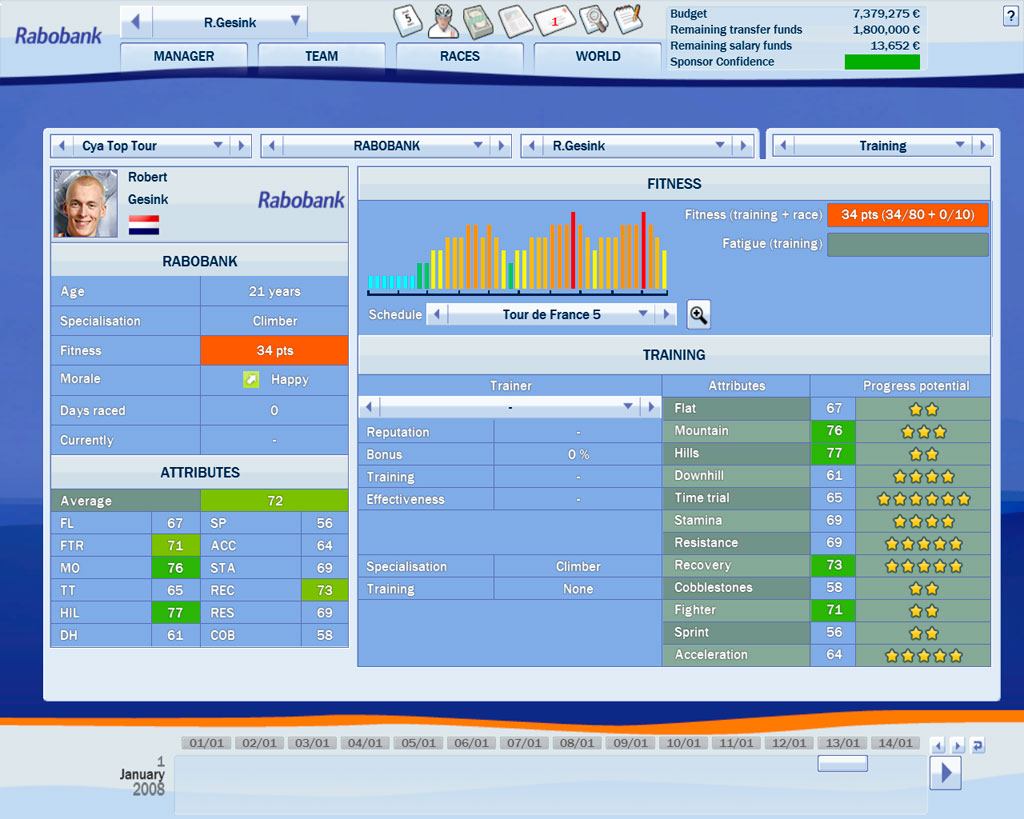This screenshot has width=1024, height=819.
Task: Click the scouting magnifier document icon
Action: (x=593, y=18)
